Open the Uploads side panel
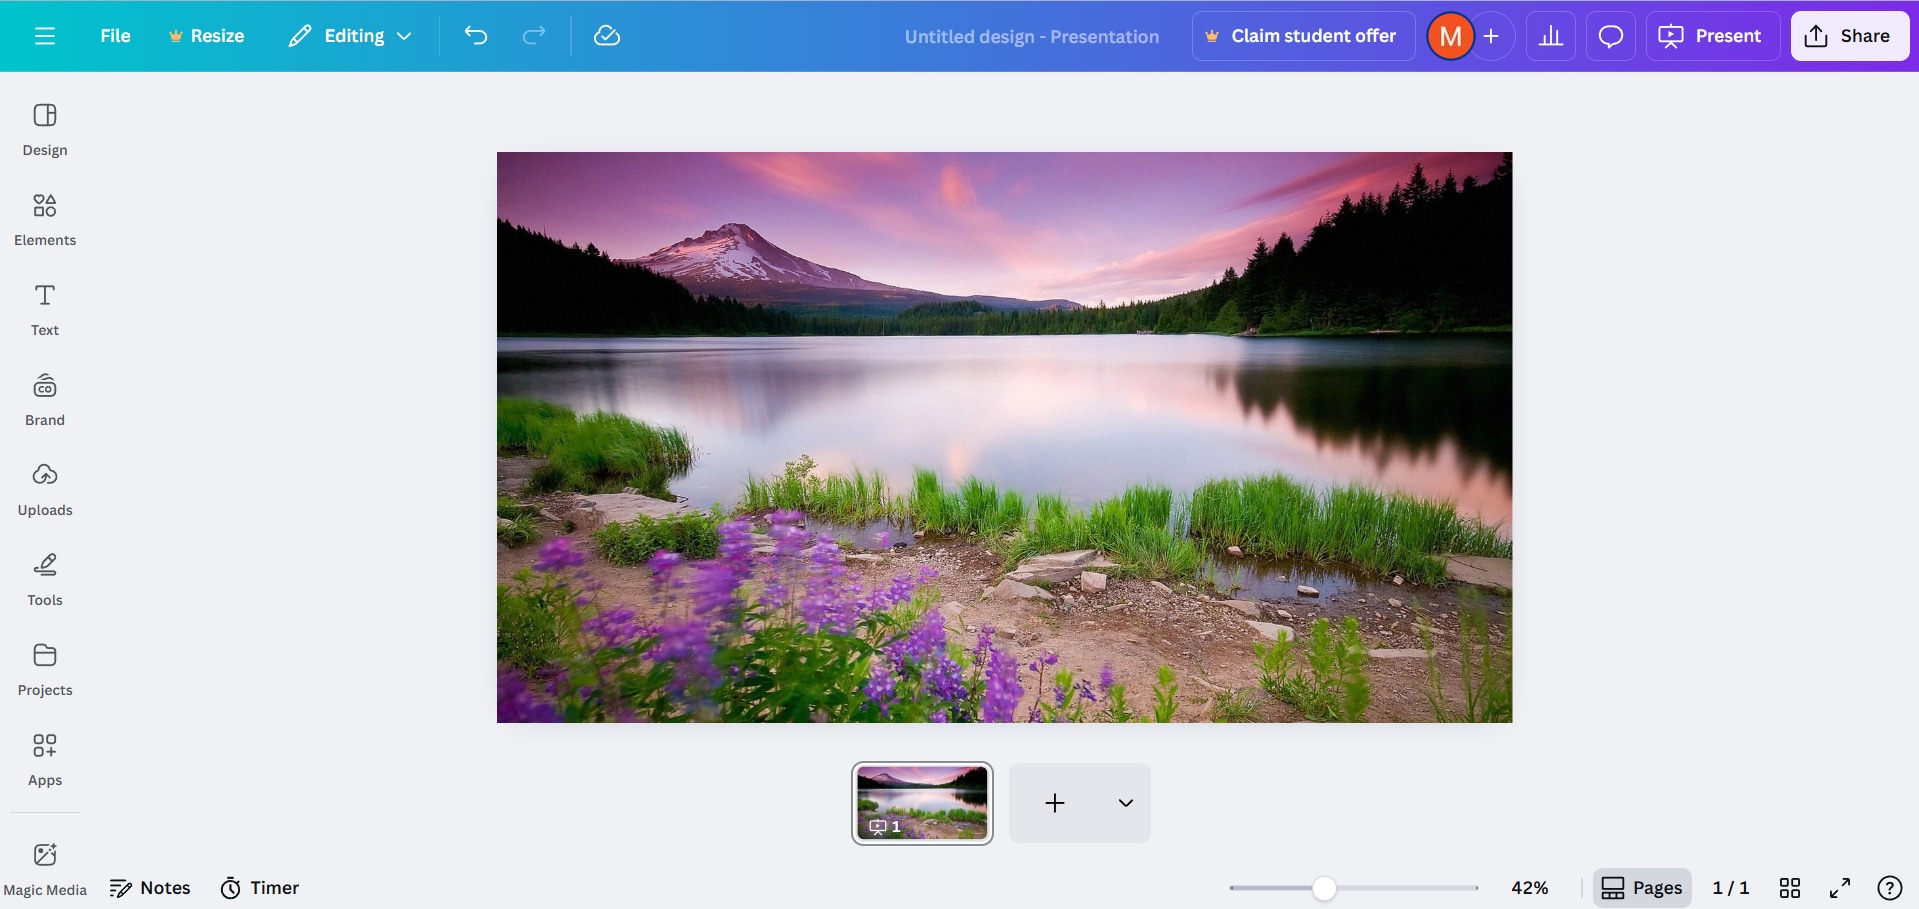Screen dimensions: 1919x909 point(45,490)
